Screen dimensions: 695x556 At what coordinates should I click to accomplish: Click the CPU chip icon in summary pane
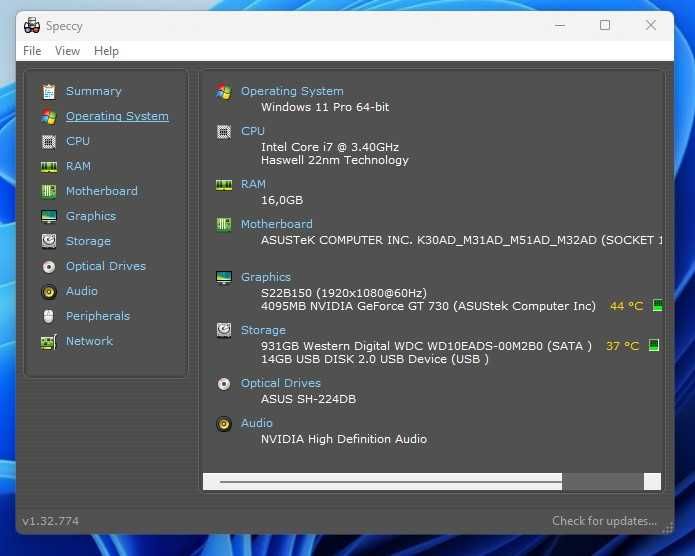(224, 132)
